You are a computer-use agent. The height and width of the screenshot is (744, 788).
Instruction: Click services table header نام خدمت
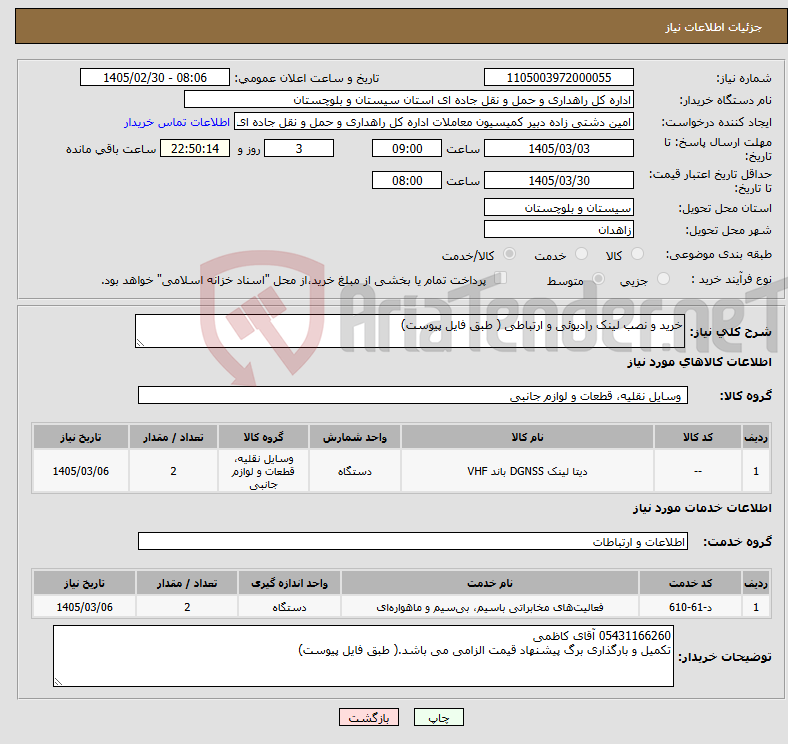pos(490,583)
